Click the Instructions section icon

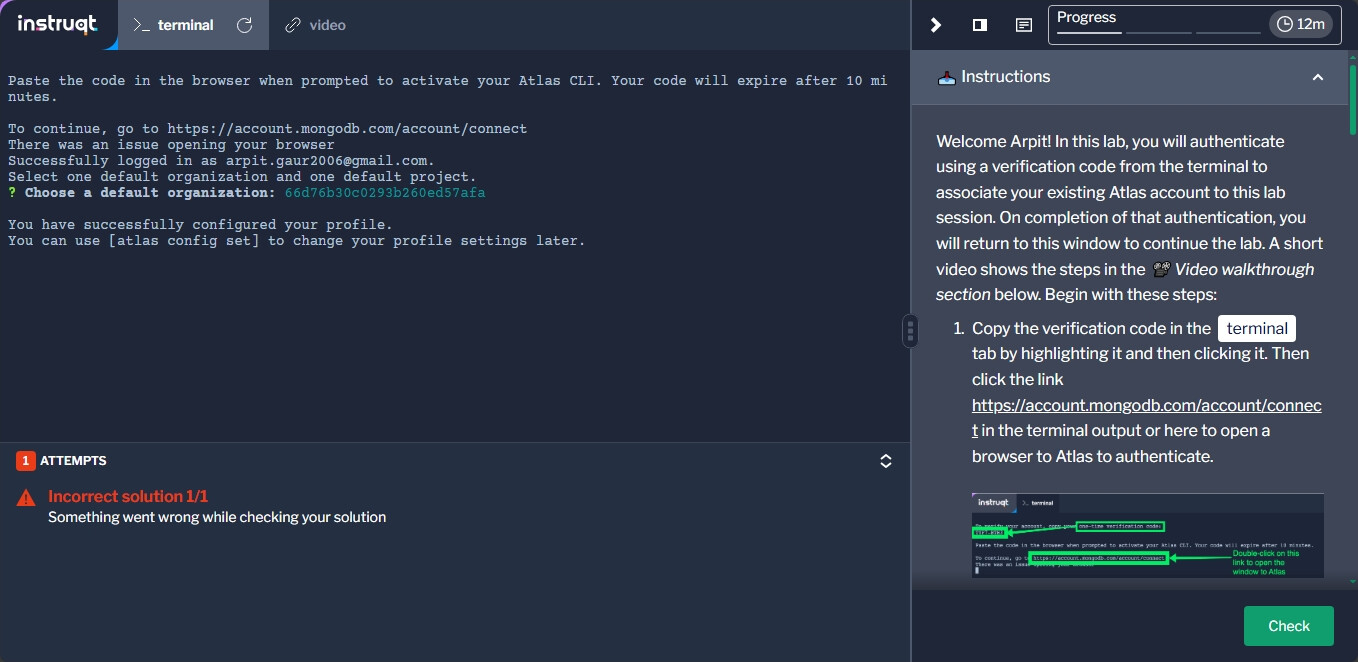[x=946, y=77]
